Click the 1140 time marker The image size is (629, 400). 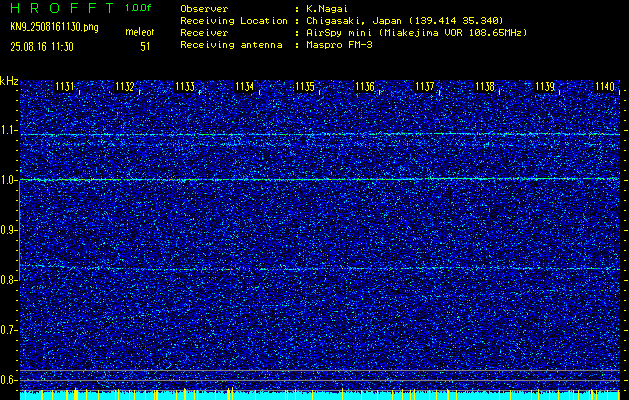605,86
